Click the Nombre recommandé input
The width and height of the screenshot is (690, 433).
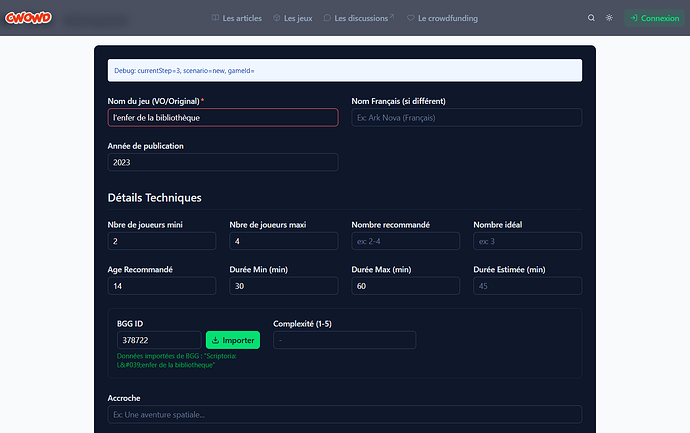click(405, 242)
